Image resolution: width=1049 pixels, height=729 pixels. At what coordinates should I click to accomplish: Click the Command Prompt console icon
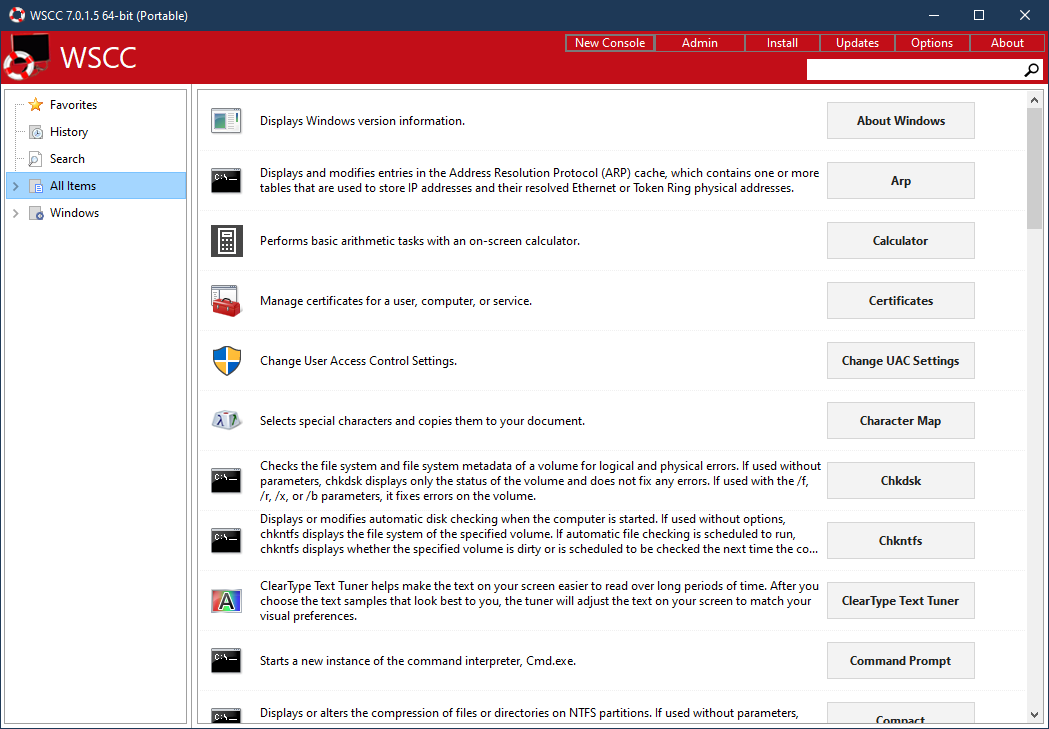[226, 661]
